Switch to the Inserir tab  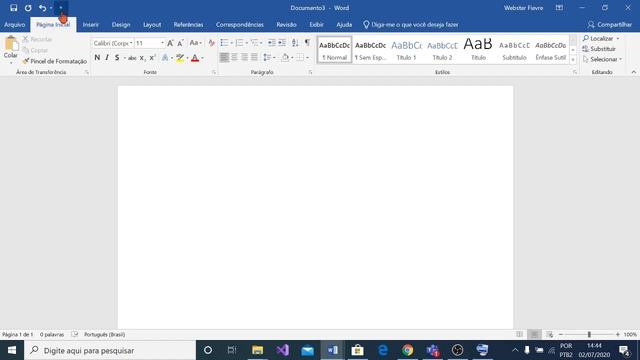(91, 24)
